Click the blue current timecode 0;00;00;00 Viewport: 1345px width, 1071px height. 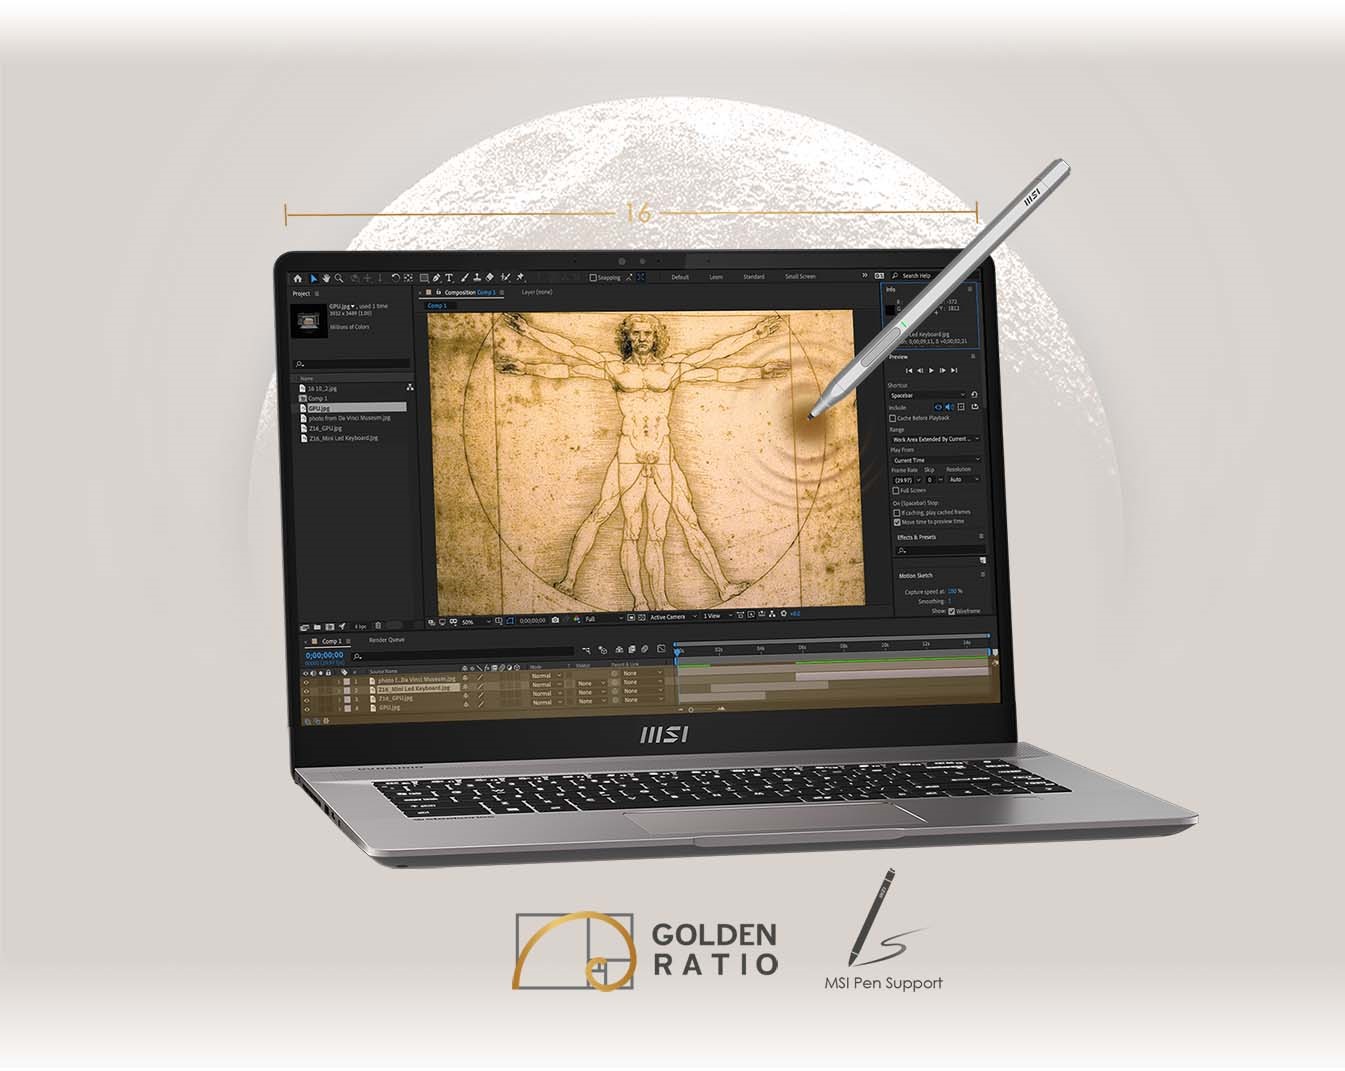pyautogui.click(x=324, y=655)
